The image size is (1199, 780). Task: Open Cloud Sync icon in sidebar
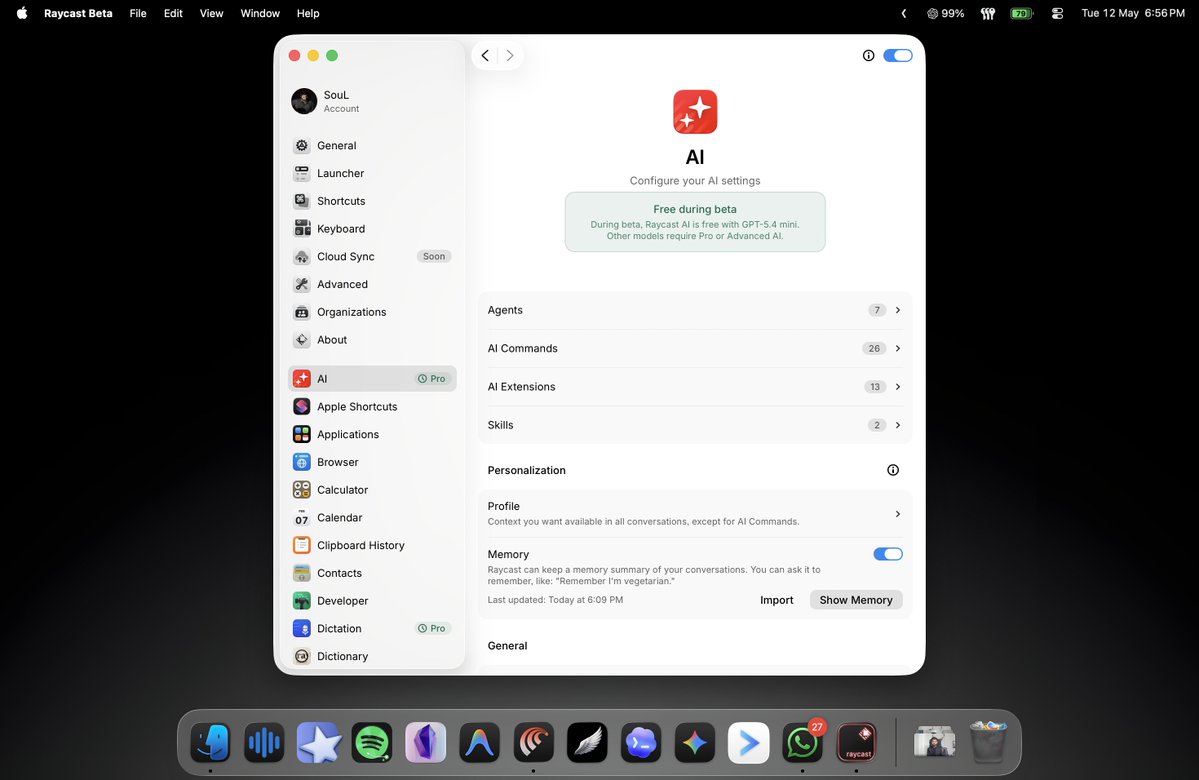pos(302,256)
